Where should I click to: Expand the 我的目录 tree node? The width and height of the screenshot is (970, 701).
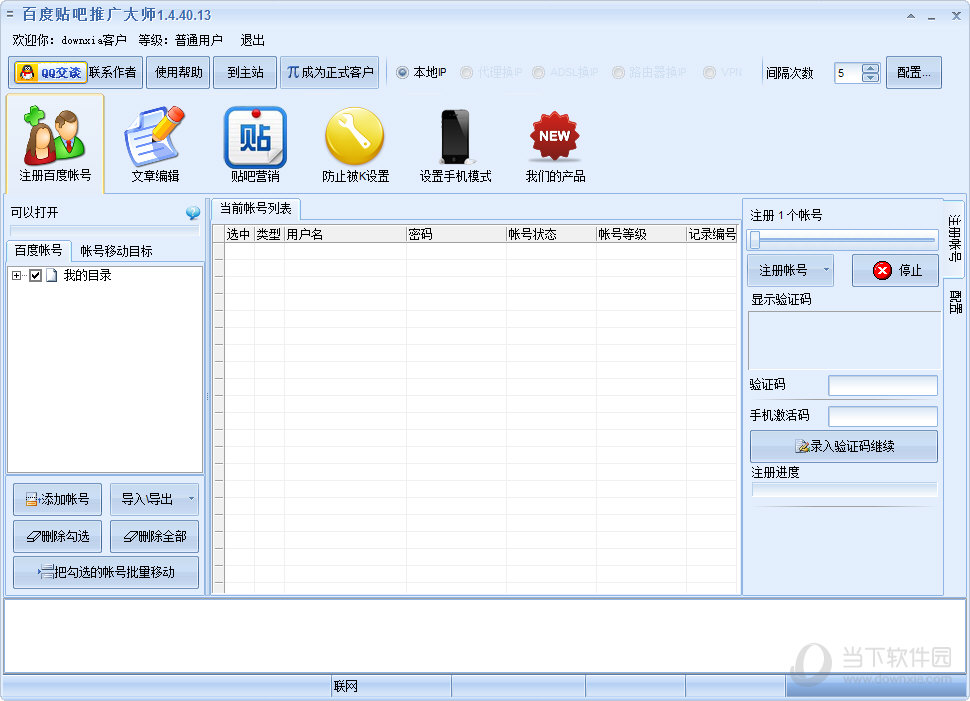pyautogui.click(x=16, y=275)
